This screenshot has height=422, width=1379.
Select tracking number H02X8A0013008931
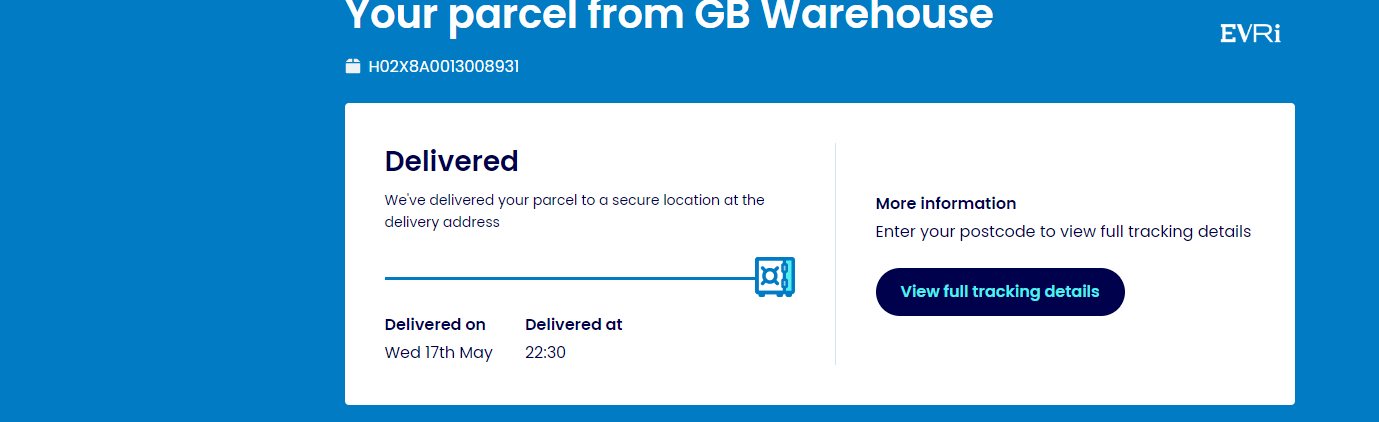pos(443,67)
